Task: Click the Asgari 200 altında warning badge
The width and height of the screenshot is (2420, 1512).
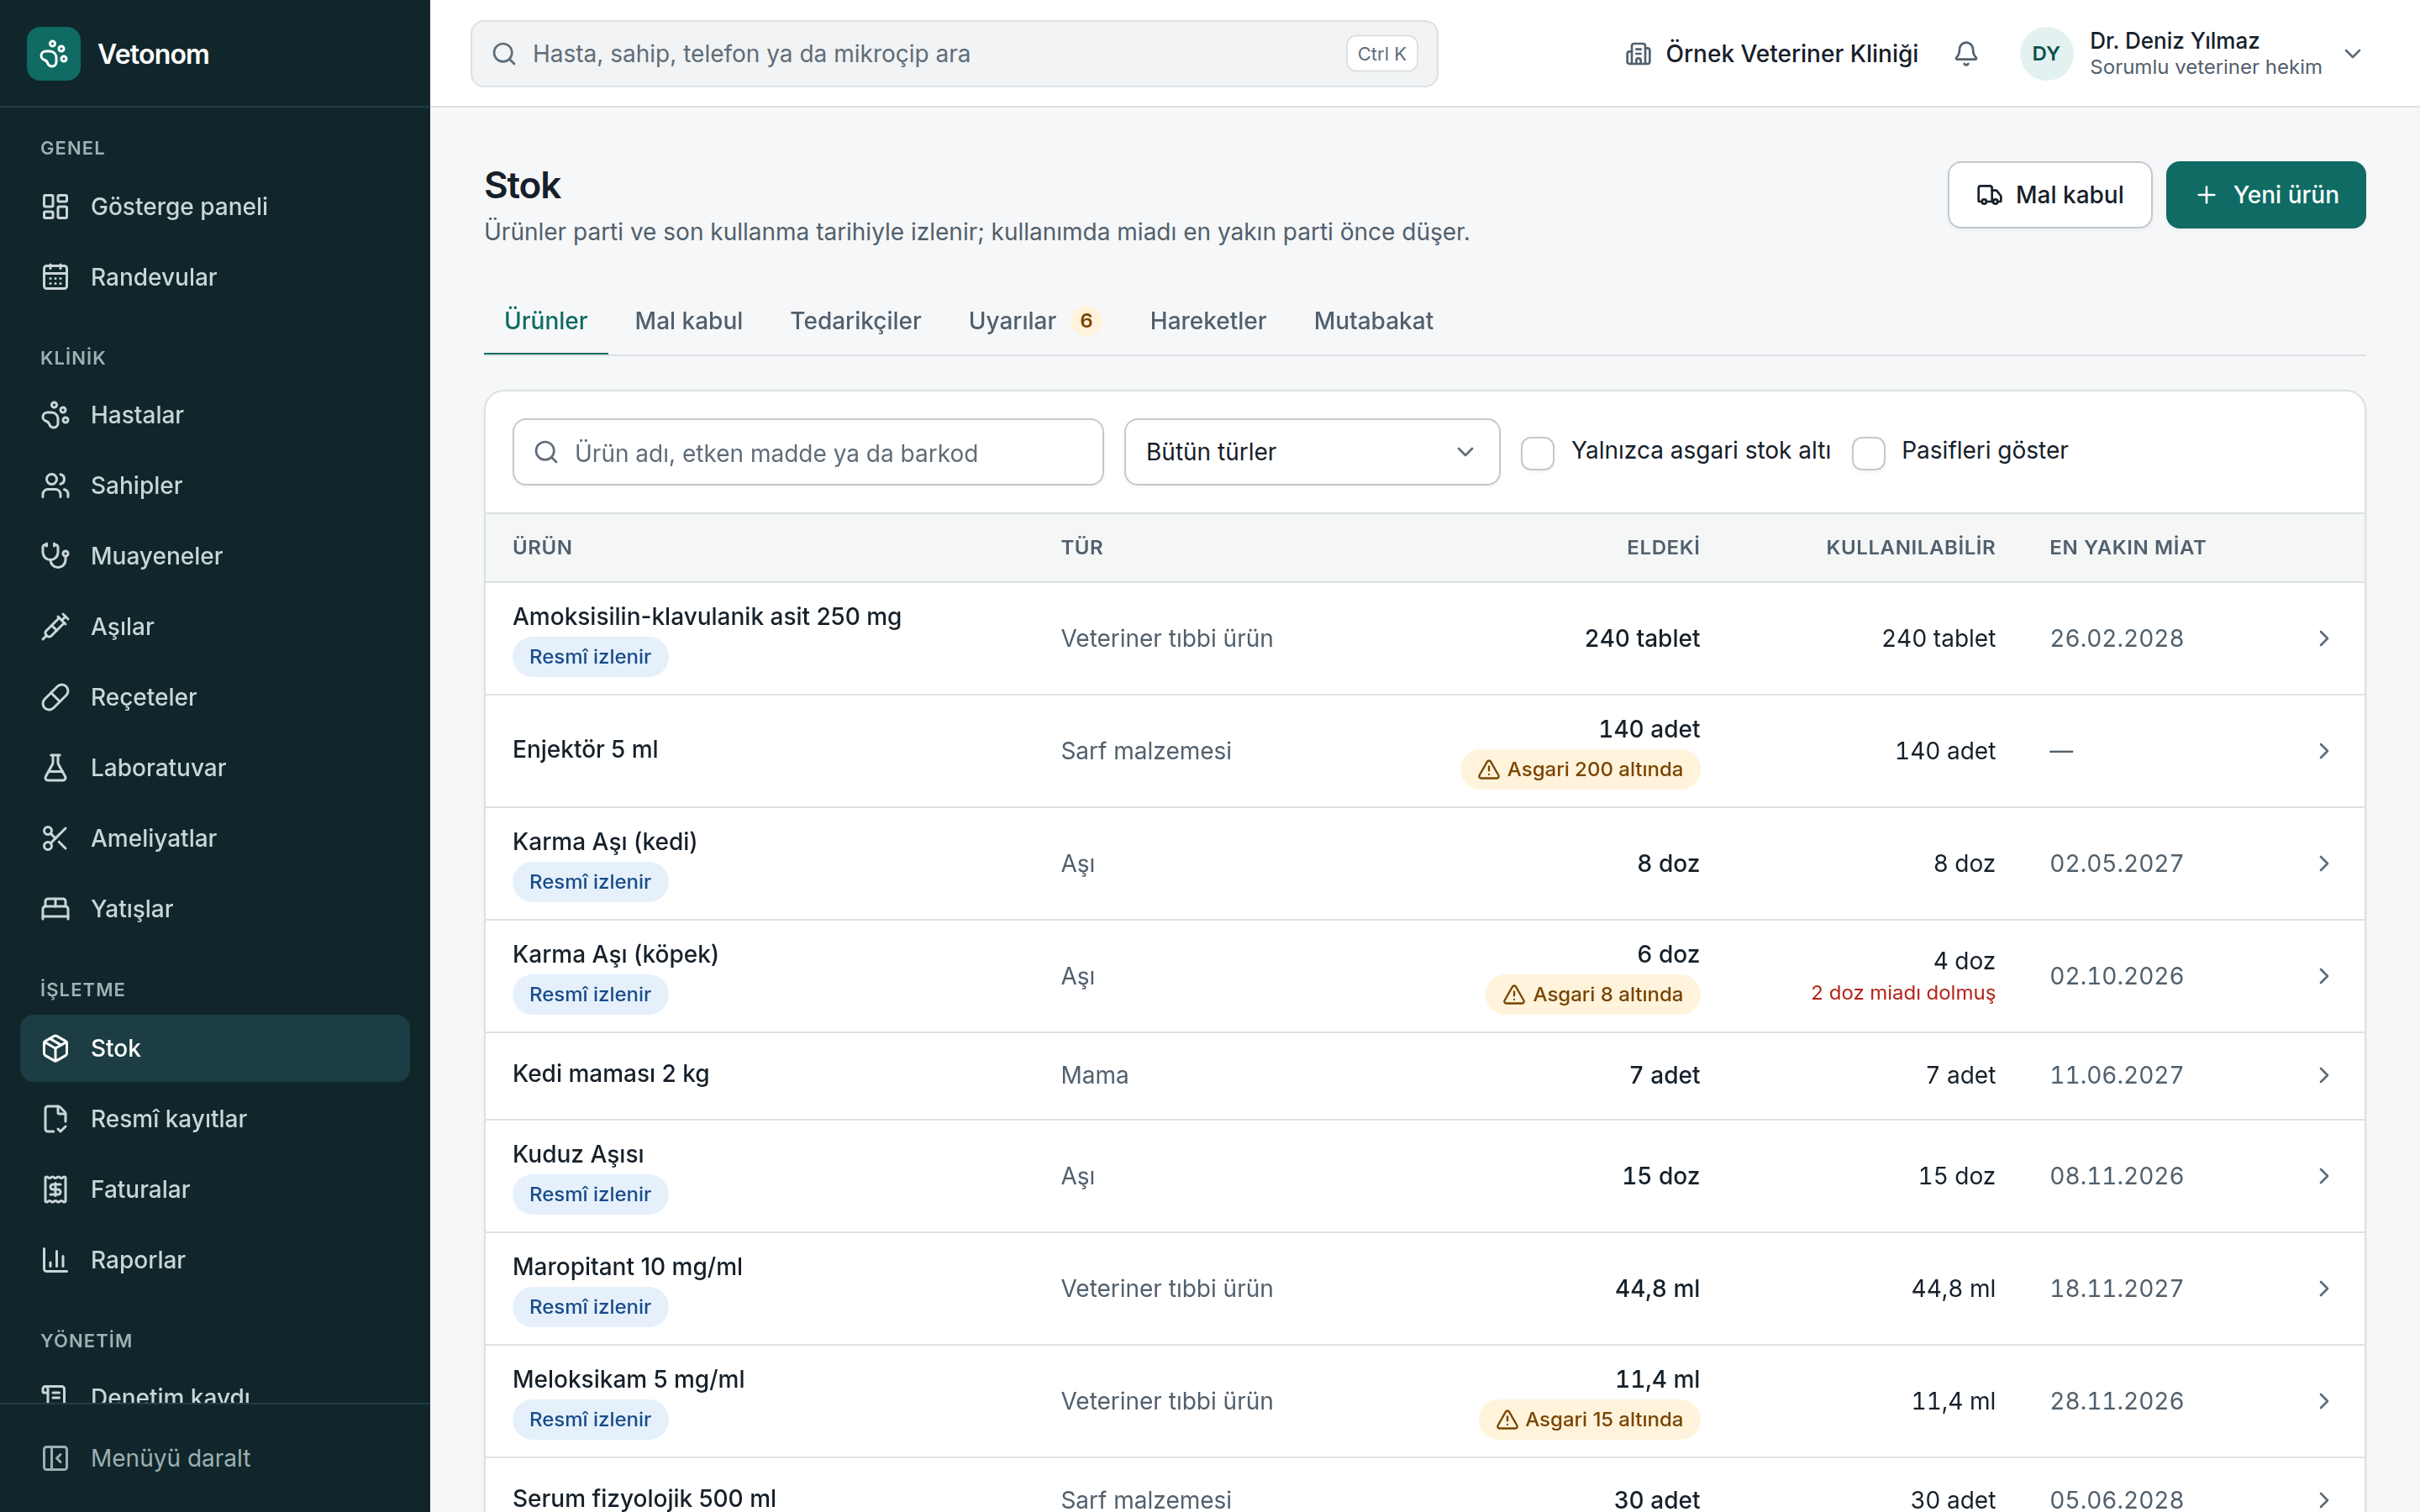Action: [1580, 769]
